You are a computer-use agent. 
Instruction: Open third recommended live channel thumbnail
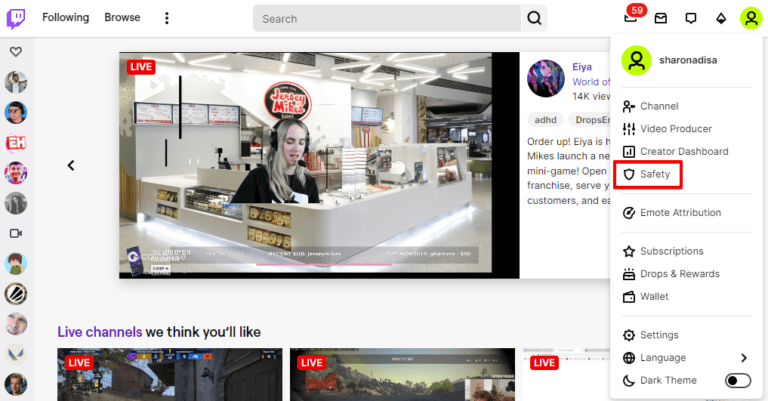(566, 375)
